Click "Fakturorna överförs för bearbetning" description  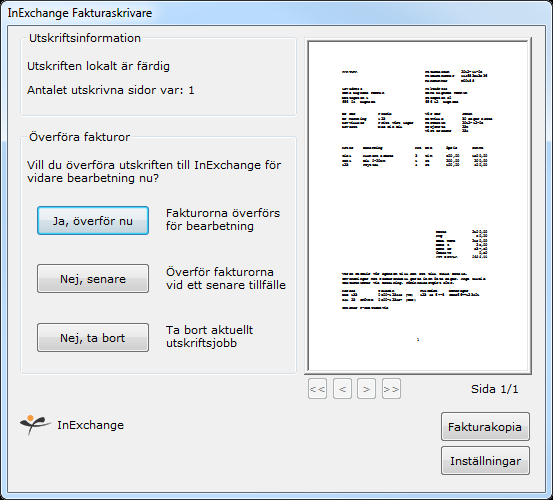(223, 219)
